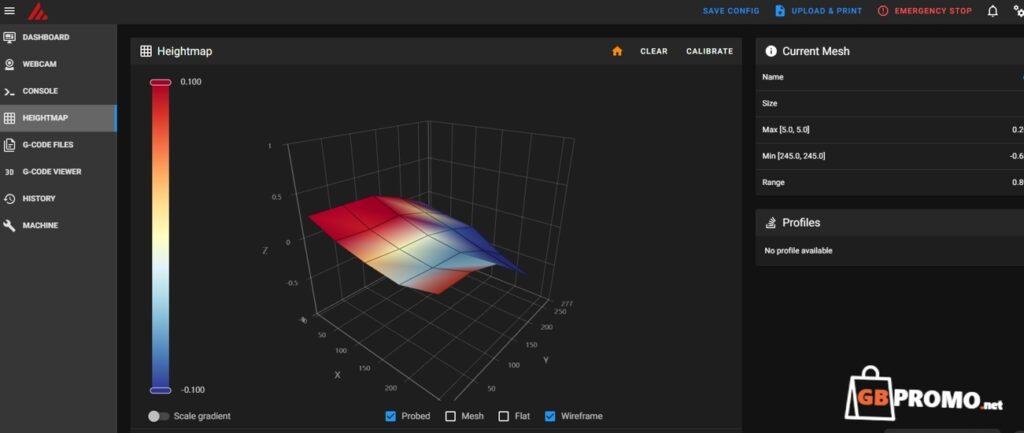Toggle the Scale gradient switch

(158, 416)
